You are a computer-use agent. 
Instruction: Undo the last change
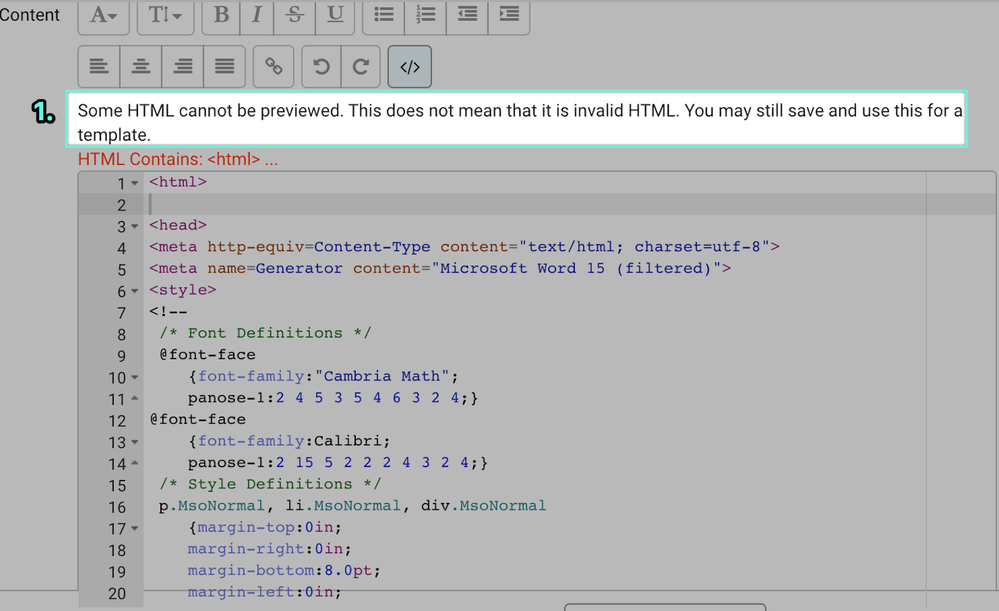(321, 67)
